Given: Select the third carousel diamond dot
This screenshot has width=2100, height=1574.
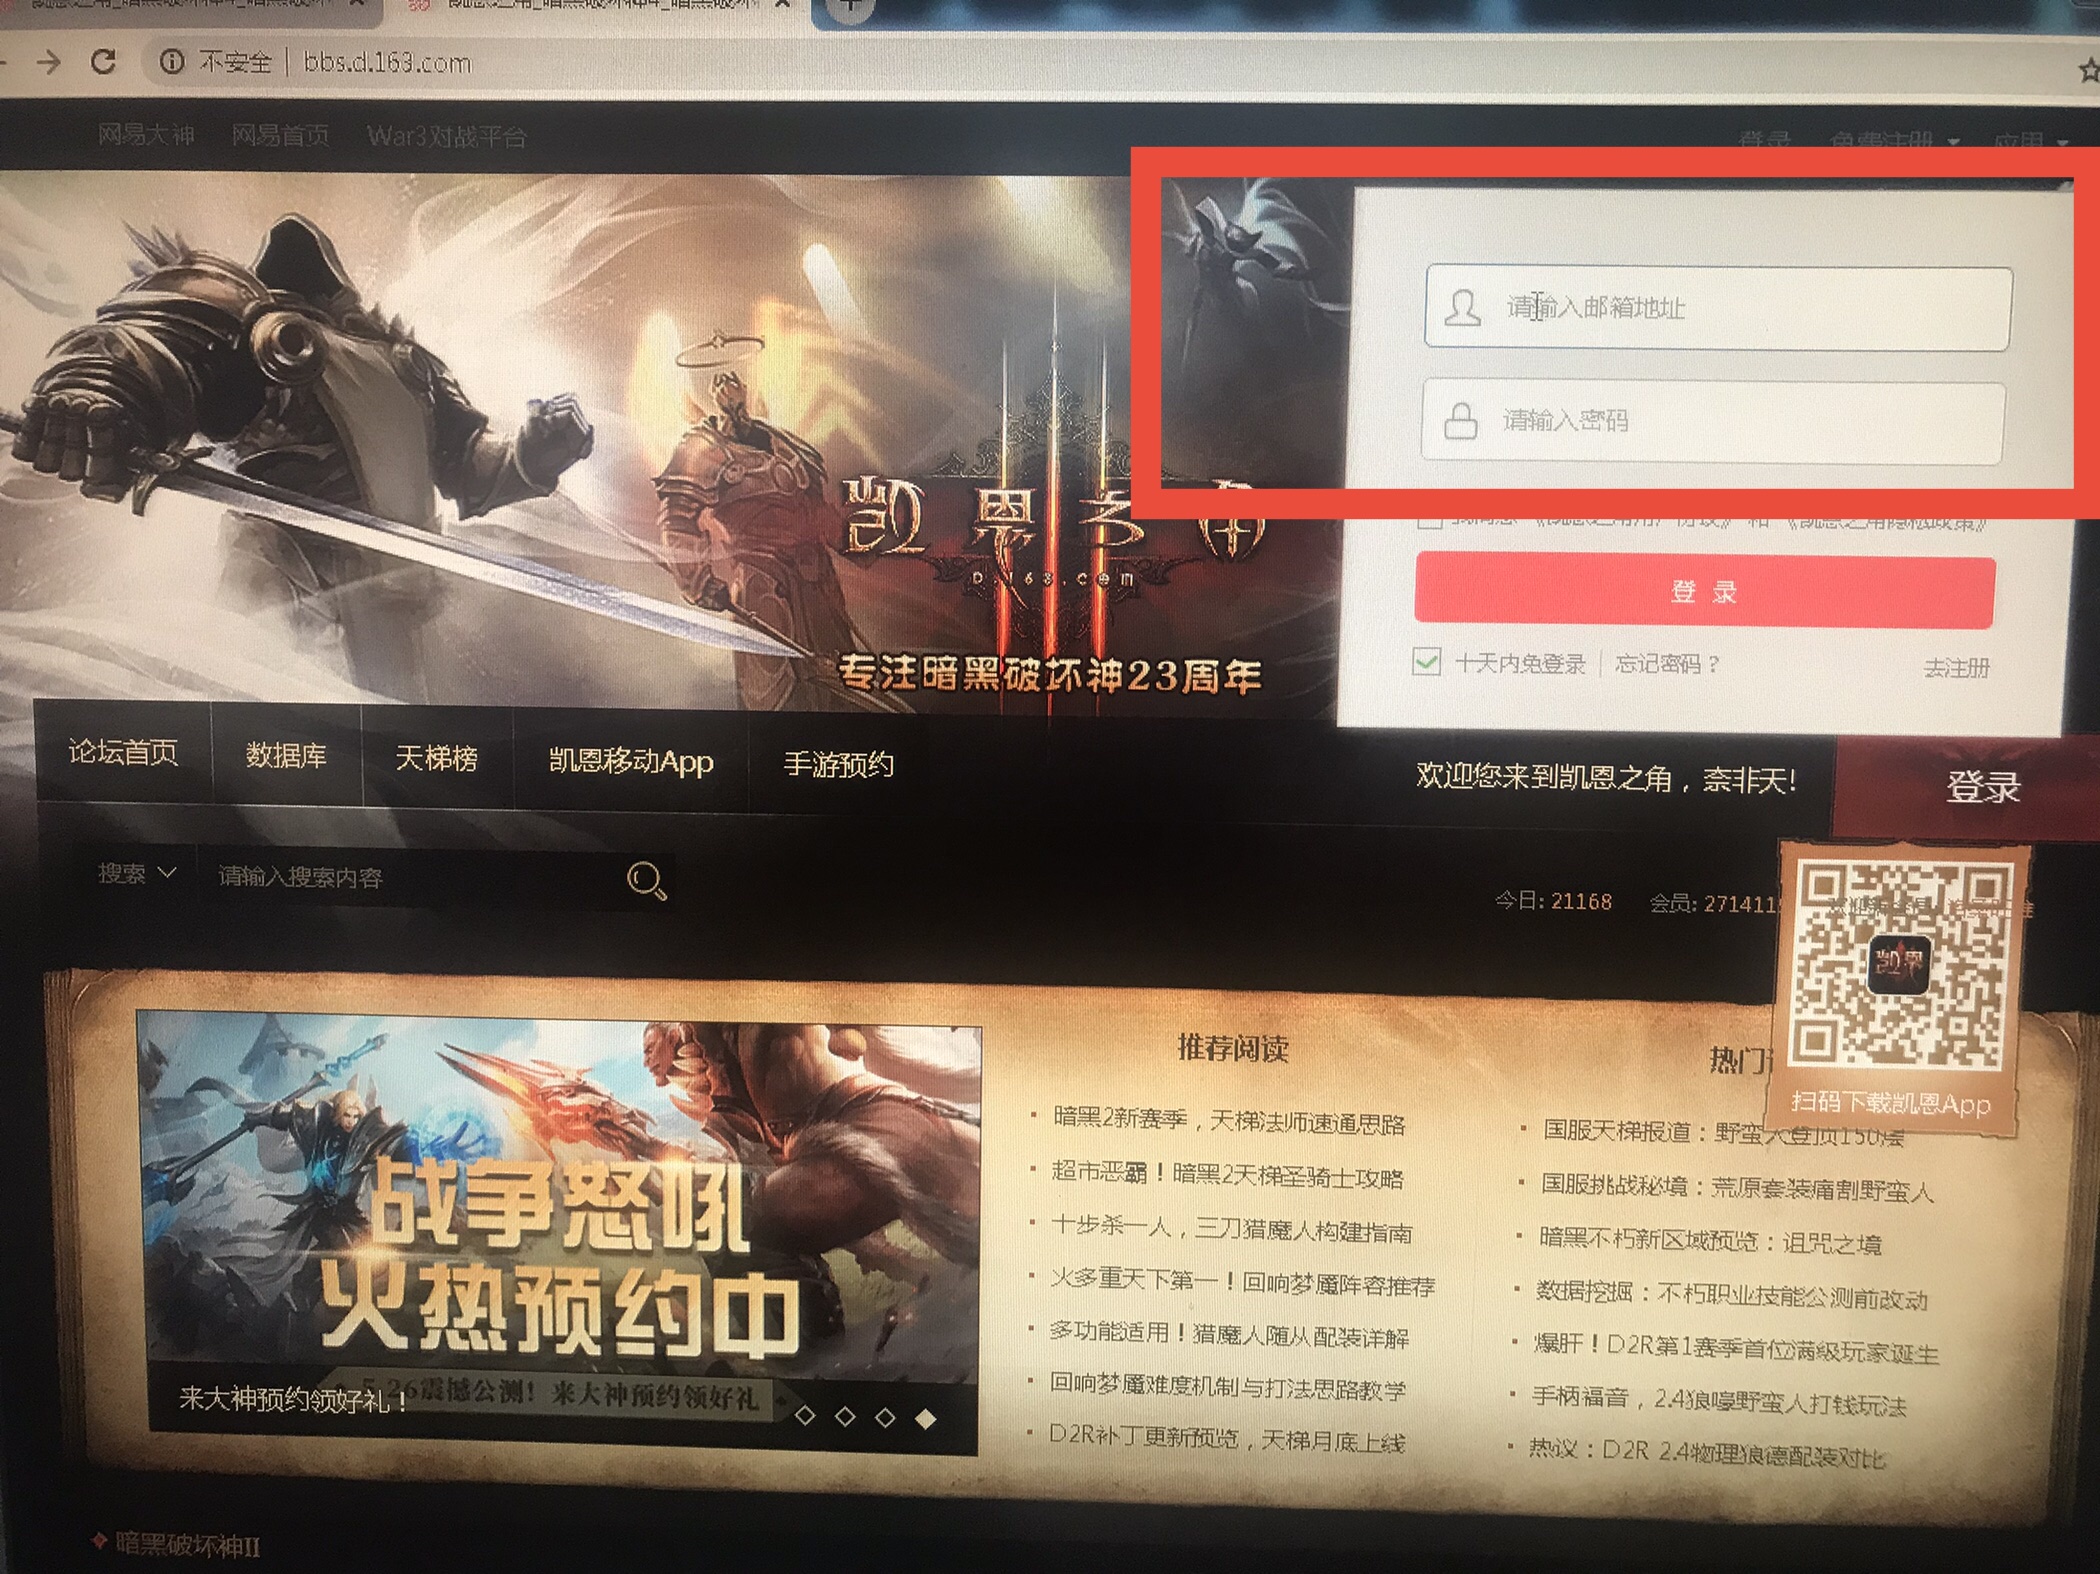Looking at the screenshot, I should [885, 1417].
